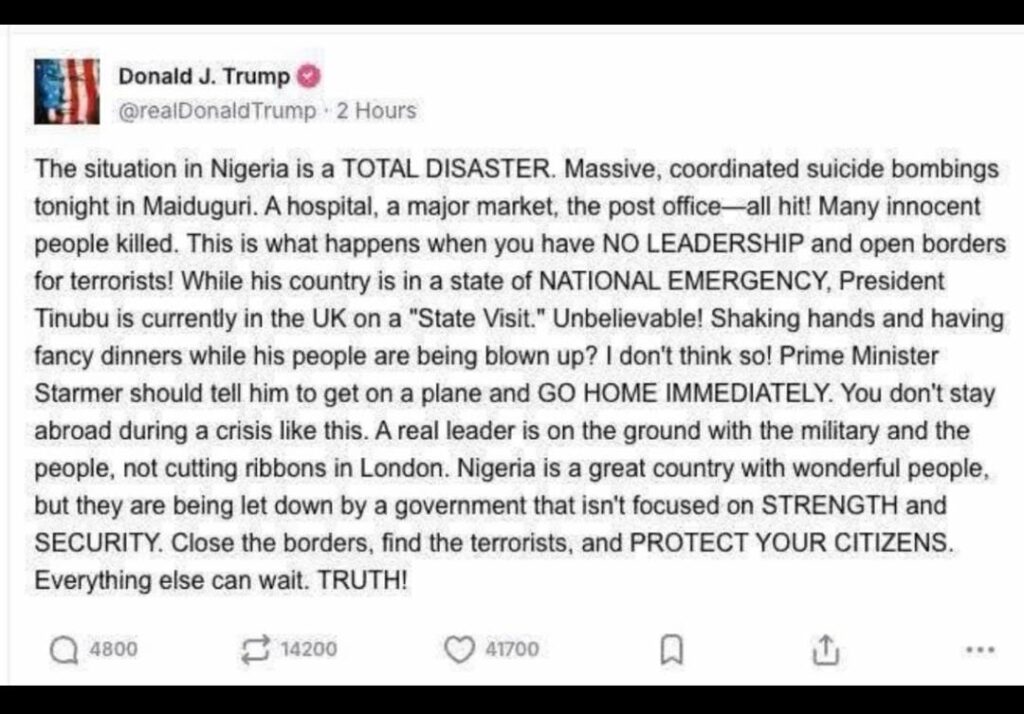The height and width of the screenshot is (714, 1024).
Task: Bookmark this post
Action: click(x=672, y=651)
